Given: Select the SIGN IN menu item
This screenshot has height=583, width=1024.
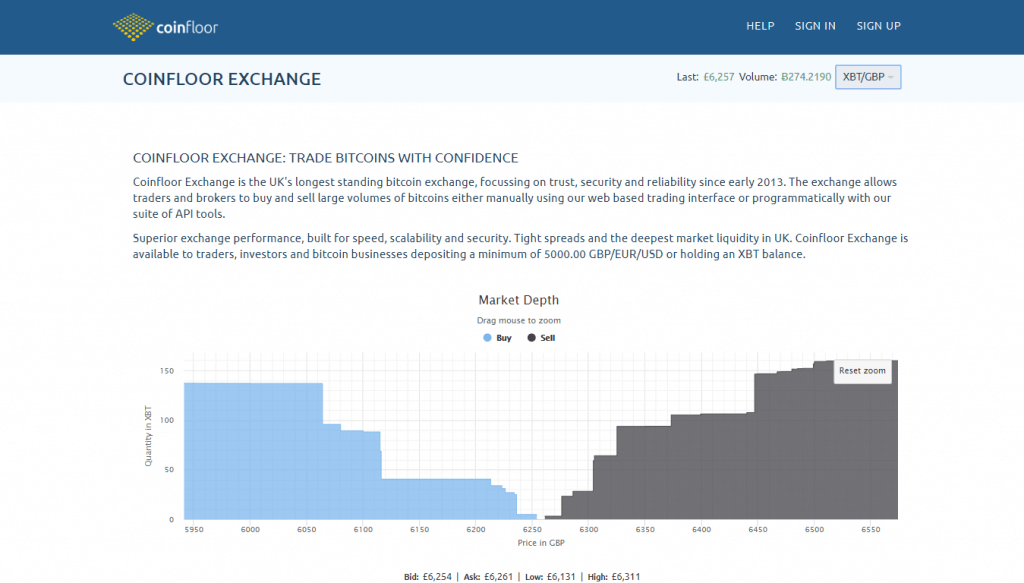Looking at the screenshot, I should (x=815, y=26).
